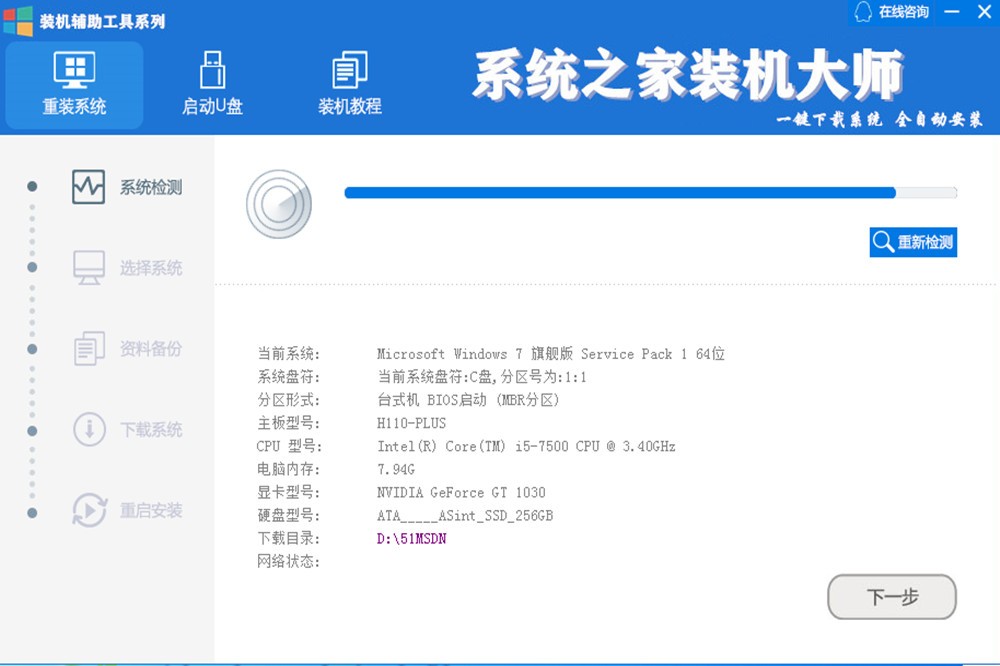Click the 重启安装 step bullet dot
This screenshot has height=666, width=1000.
click(33, 513)
